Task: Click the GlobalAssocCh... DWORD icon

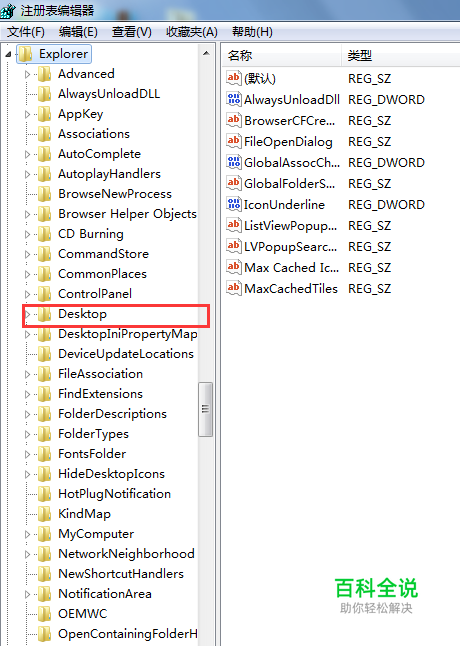Action: pyautogui.click(x=234, y=162)
